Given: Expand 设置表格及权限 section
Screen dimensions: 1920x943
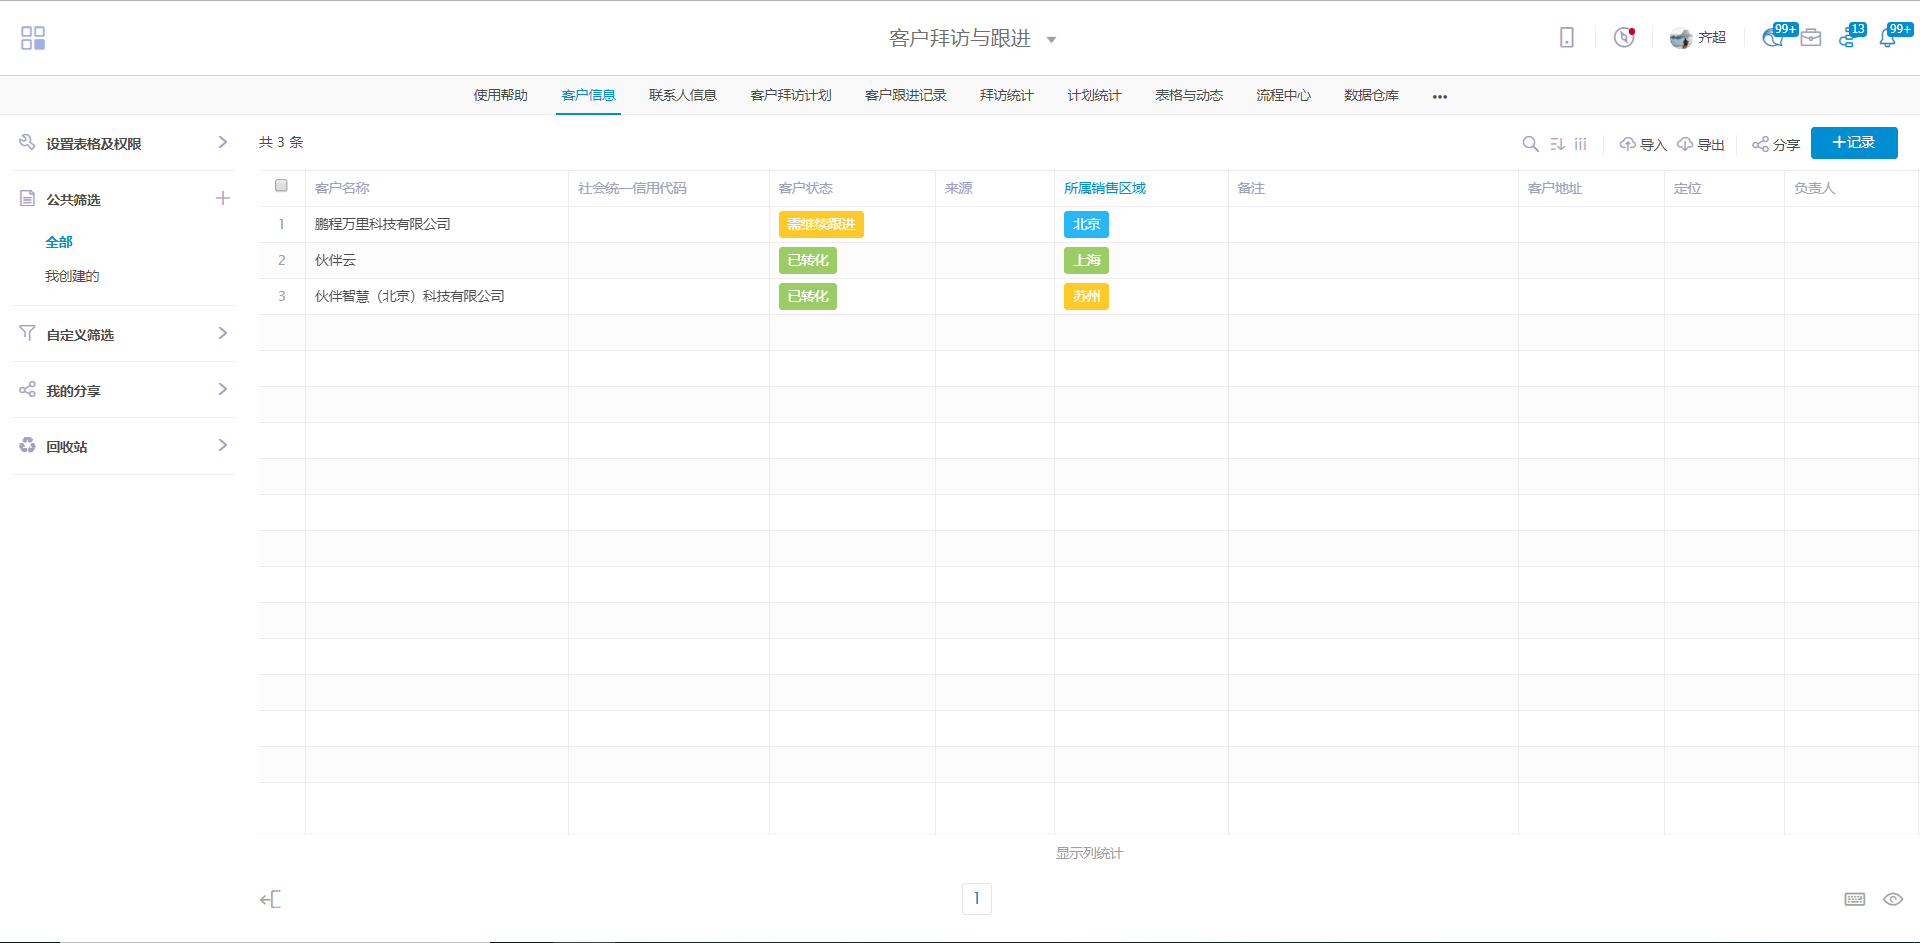Looking at the screenshot, I should [222, 143].
